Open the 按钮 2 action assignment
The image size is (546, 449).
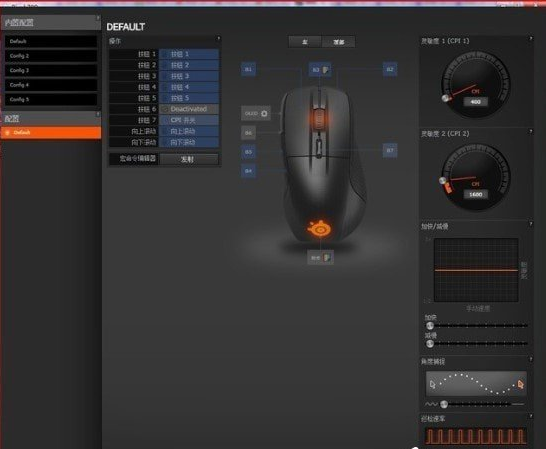click(x=189, y=65)
